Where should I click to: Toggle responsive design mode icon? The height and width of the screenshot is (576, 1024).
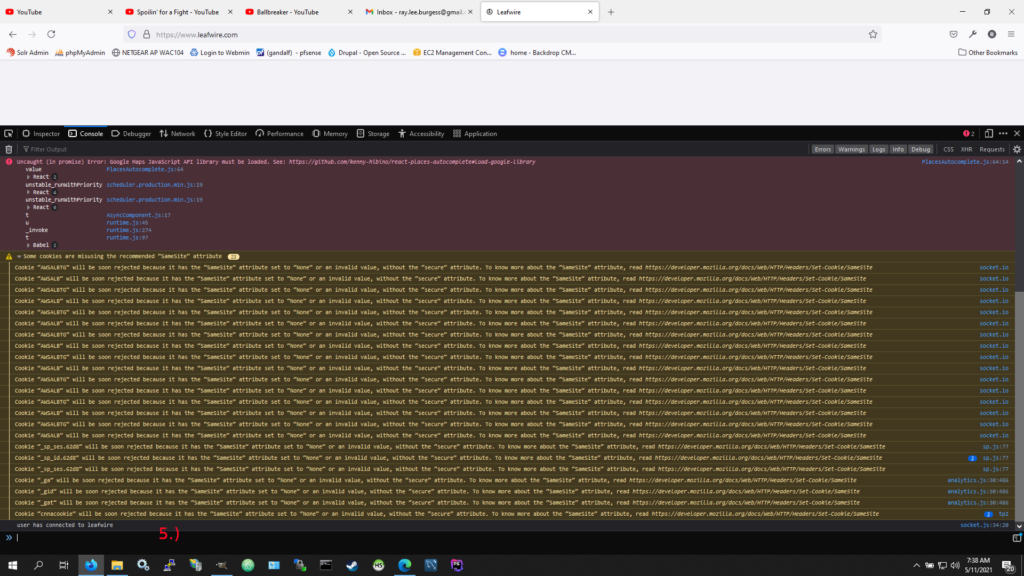pos(989,133)
